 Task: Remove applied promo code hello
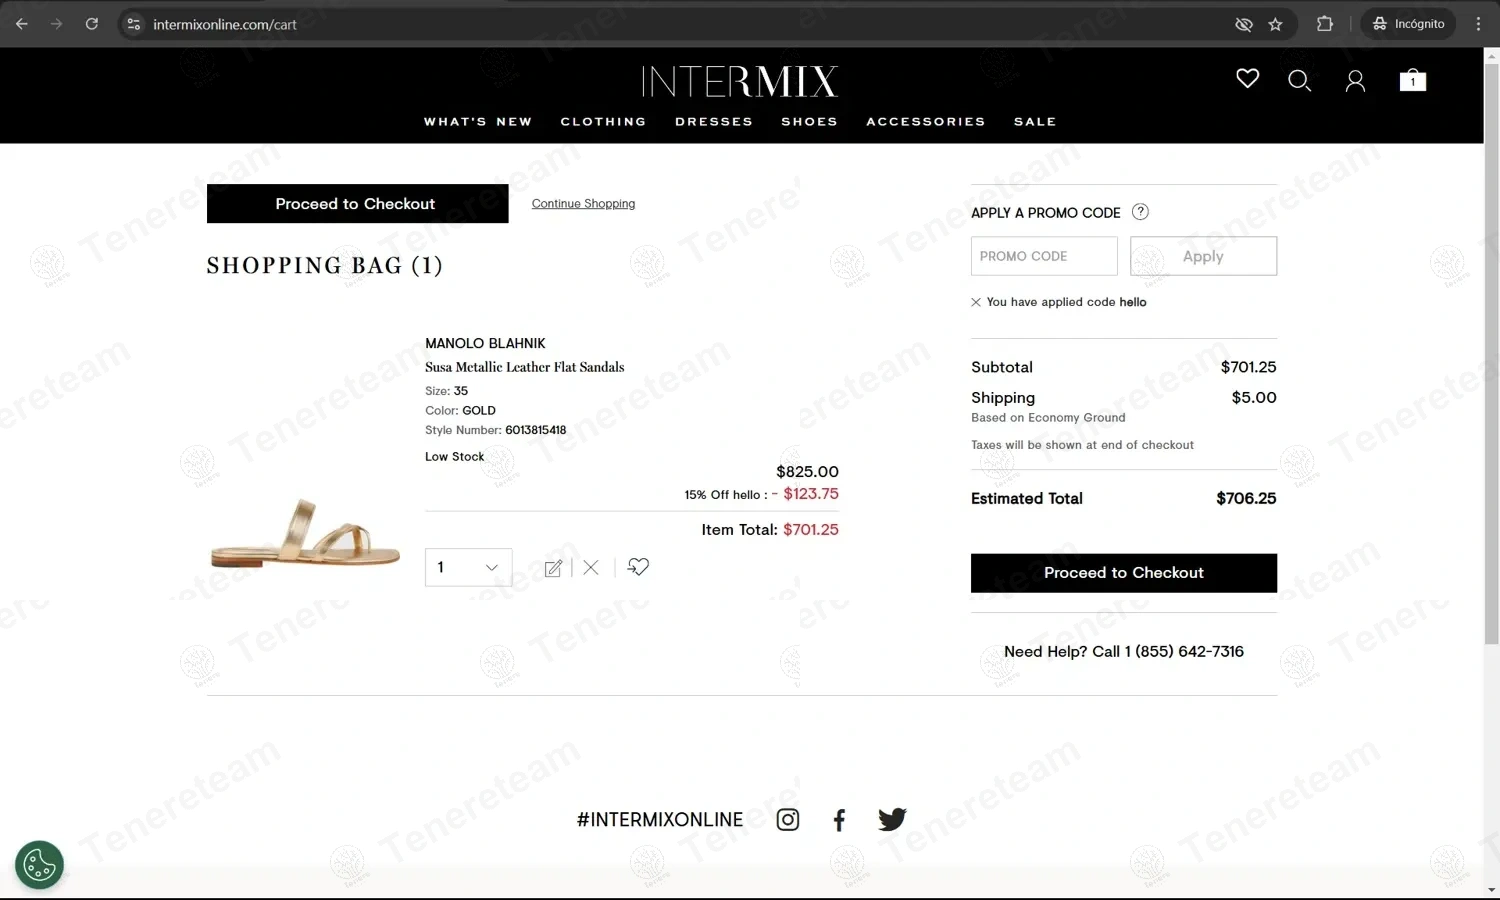pyautogui.click(x=976, y=302)
